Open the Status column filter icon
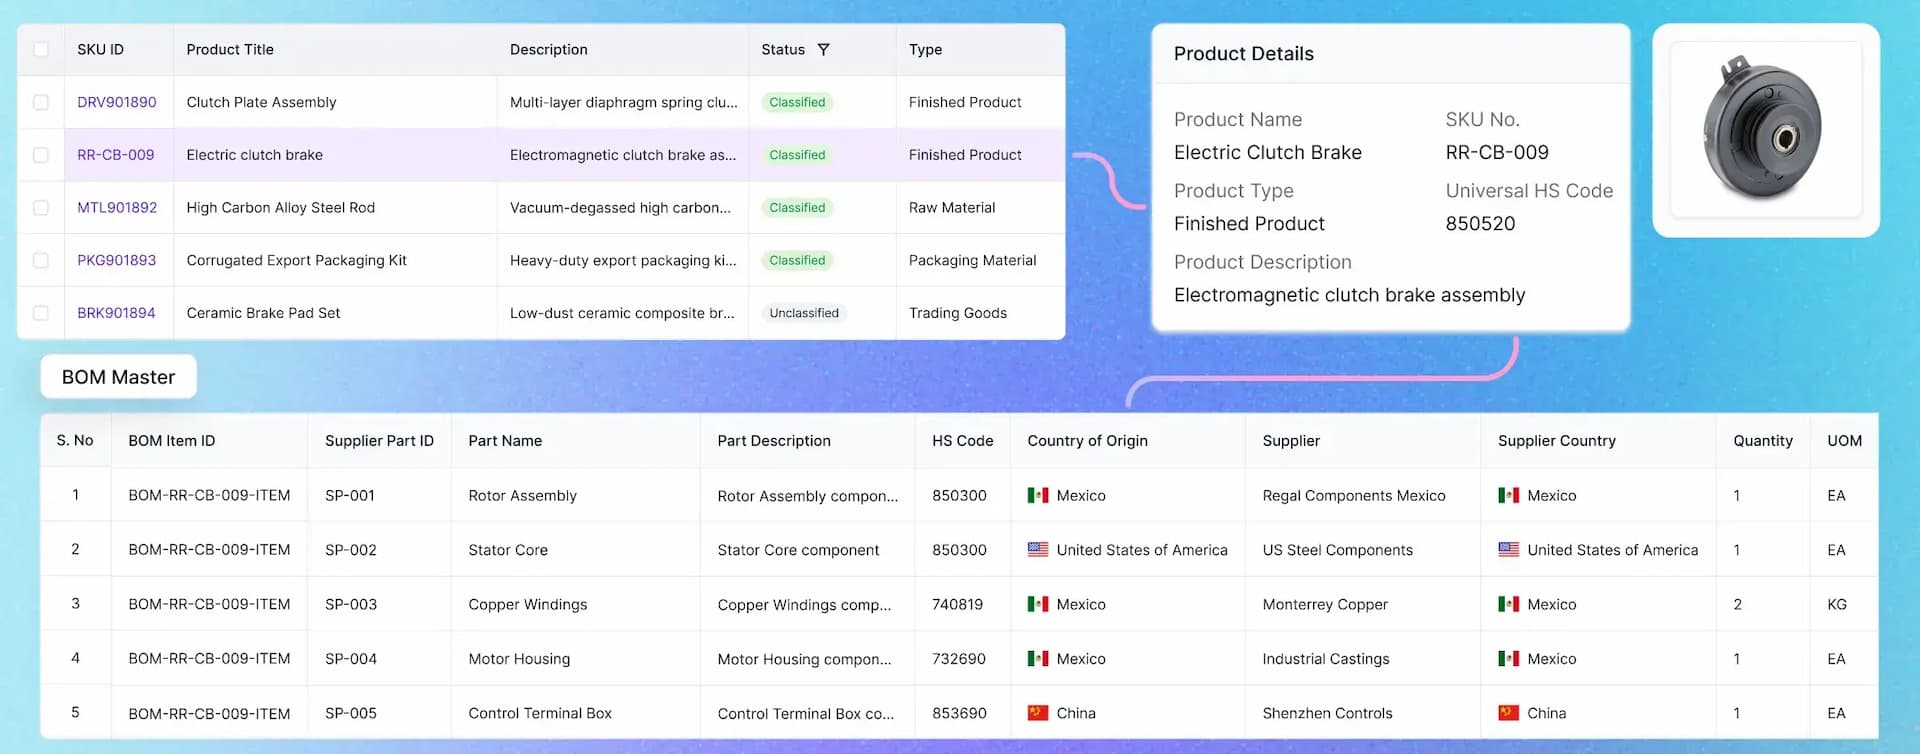 tap(823, 49)
